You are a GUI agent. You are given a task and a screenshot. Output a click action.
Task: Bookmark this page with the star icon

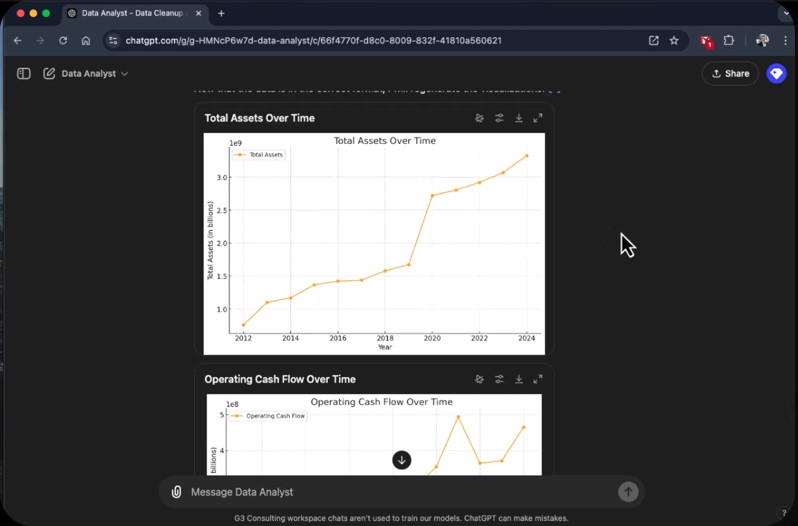674,41
